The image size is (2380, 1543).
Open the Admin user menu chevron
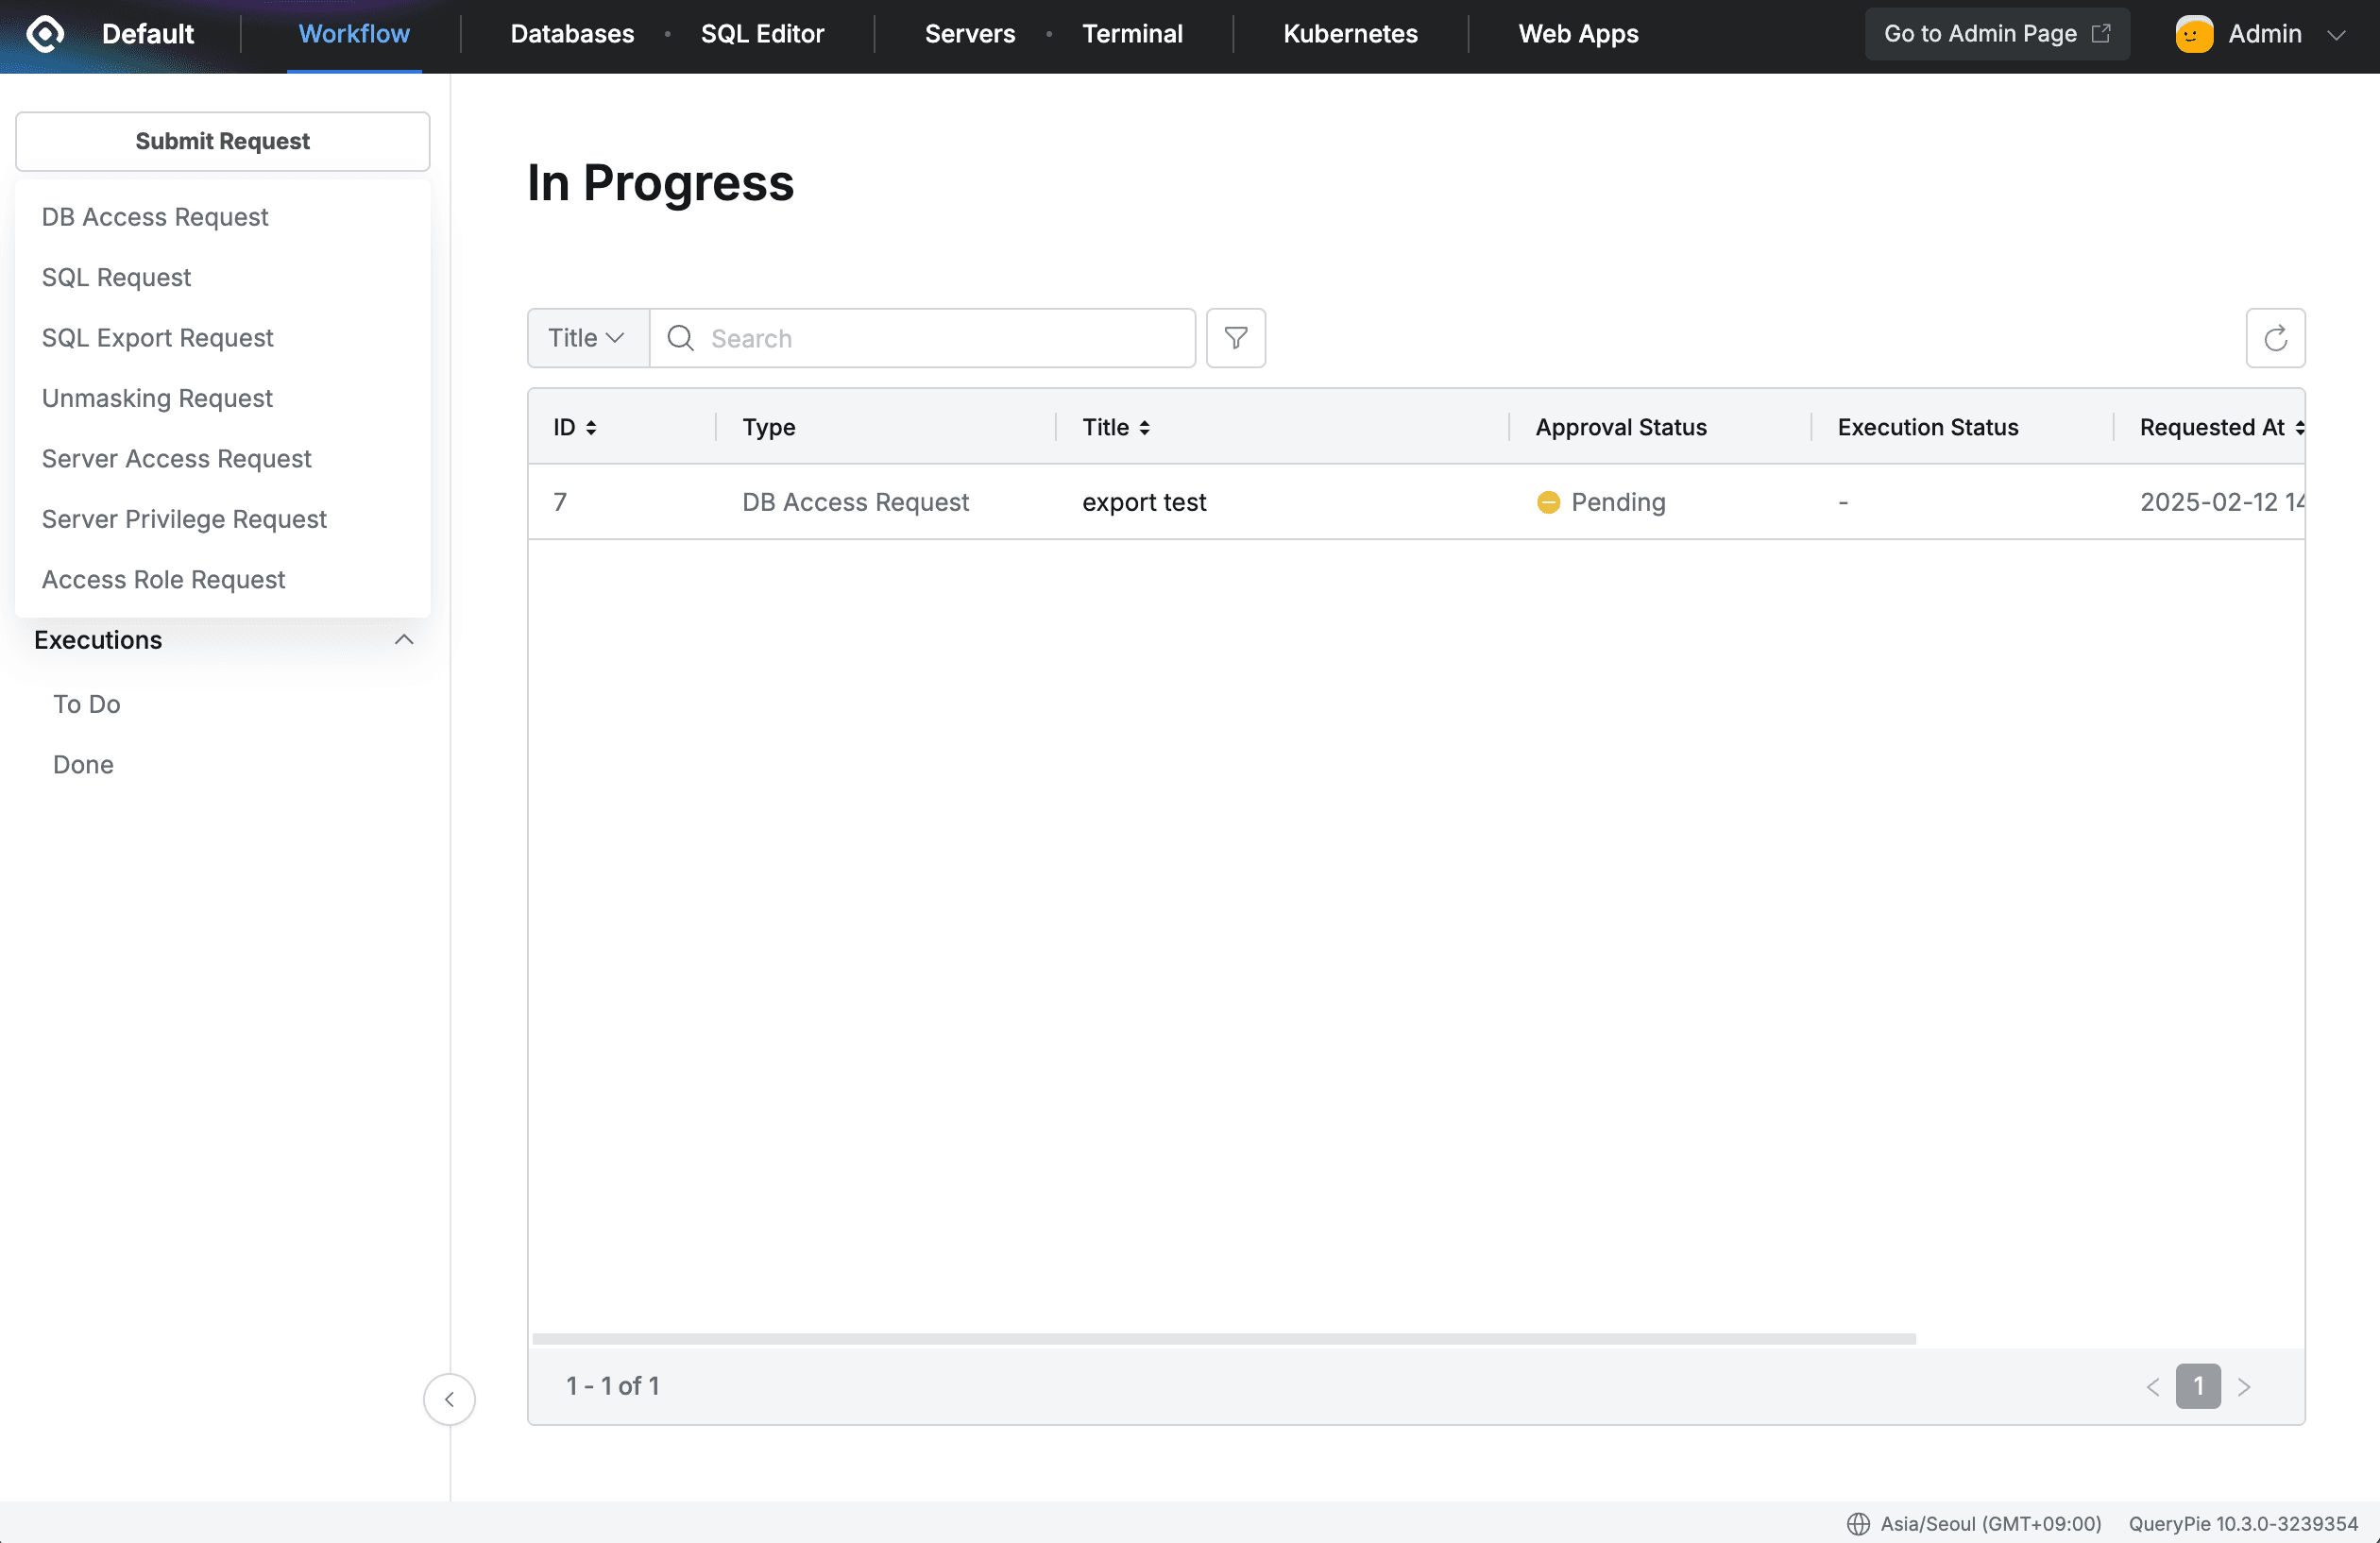pyautogui.click(x=2335, y=34)
